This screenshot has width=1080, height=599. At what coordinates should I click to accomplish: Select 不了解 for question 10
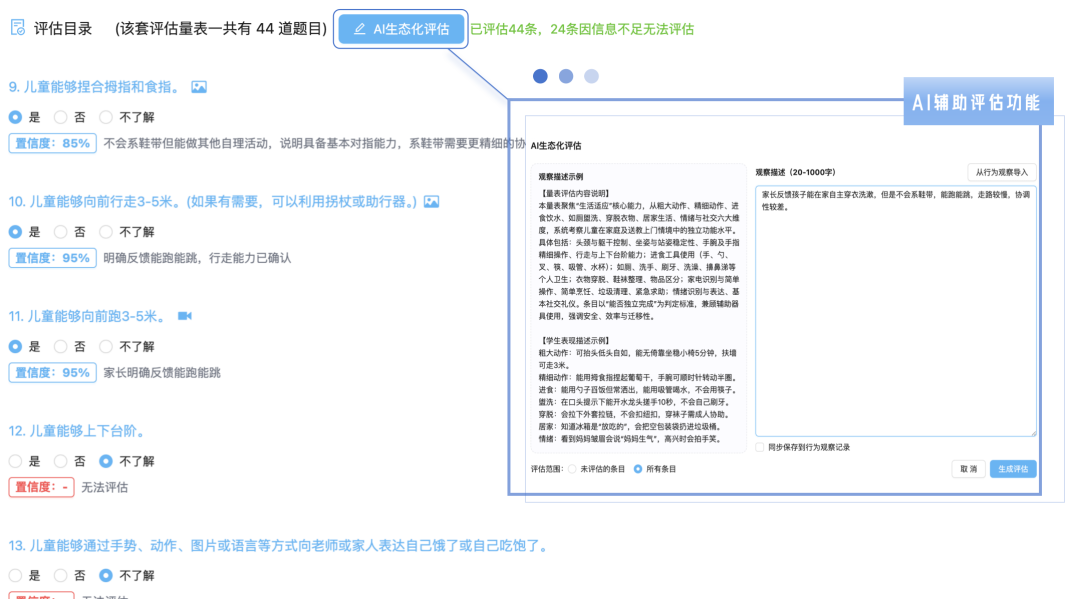click(x=105, y=232)
